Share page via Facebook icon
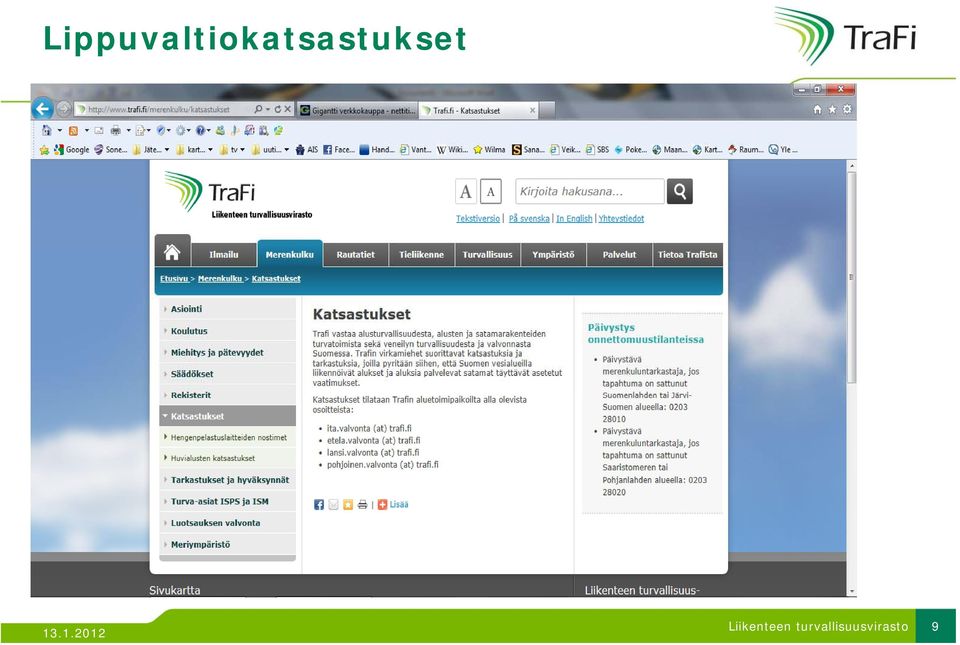 (319, 504)
